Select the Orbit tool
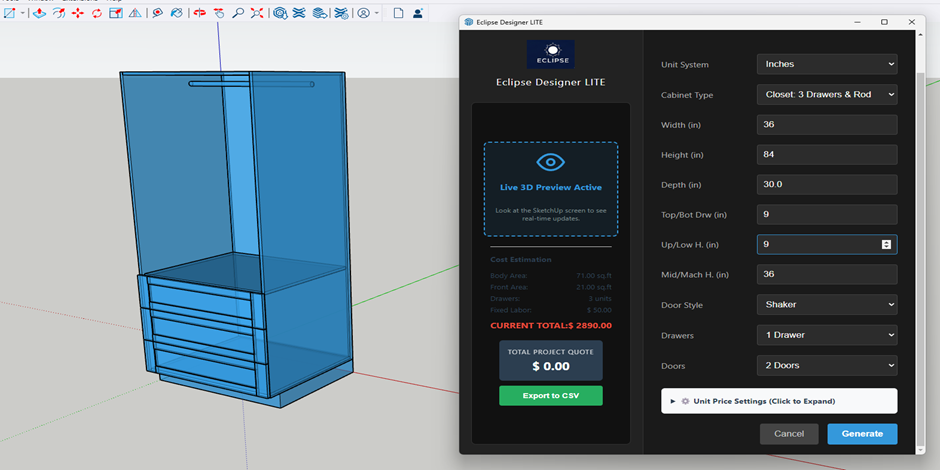This screenshot has width=940, height=470. point(200,13)
